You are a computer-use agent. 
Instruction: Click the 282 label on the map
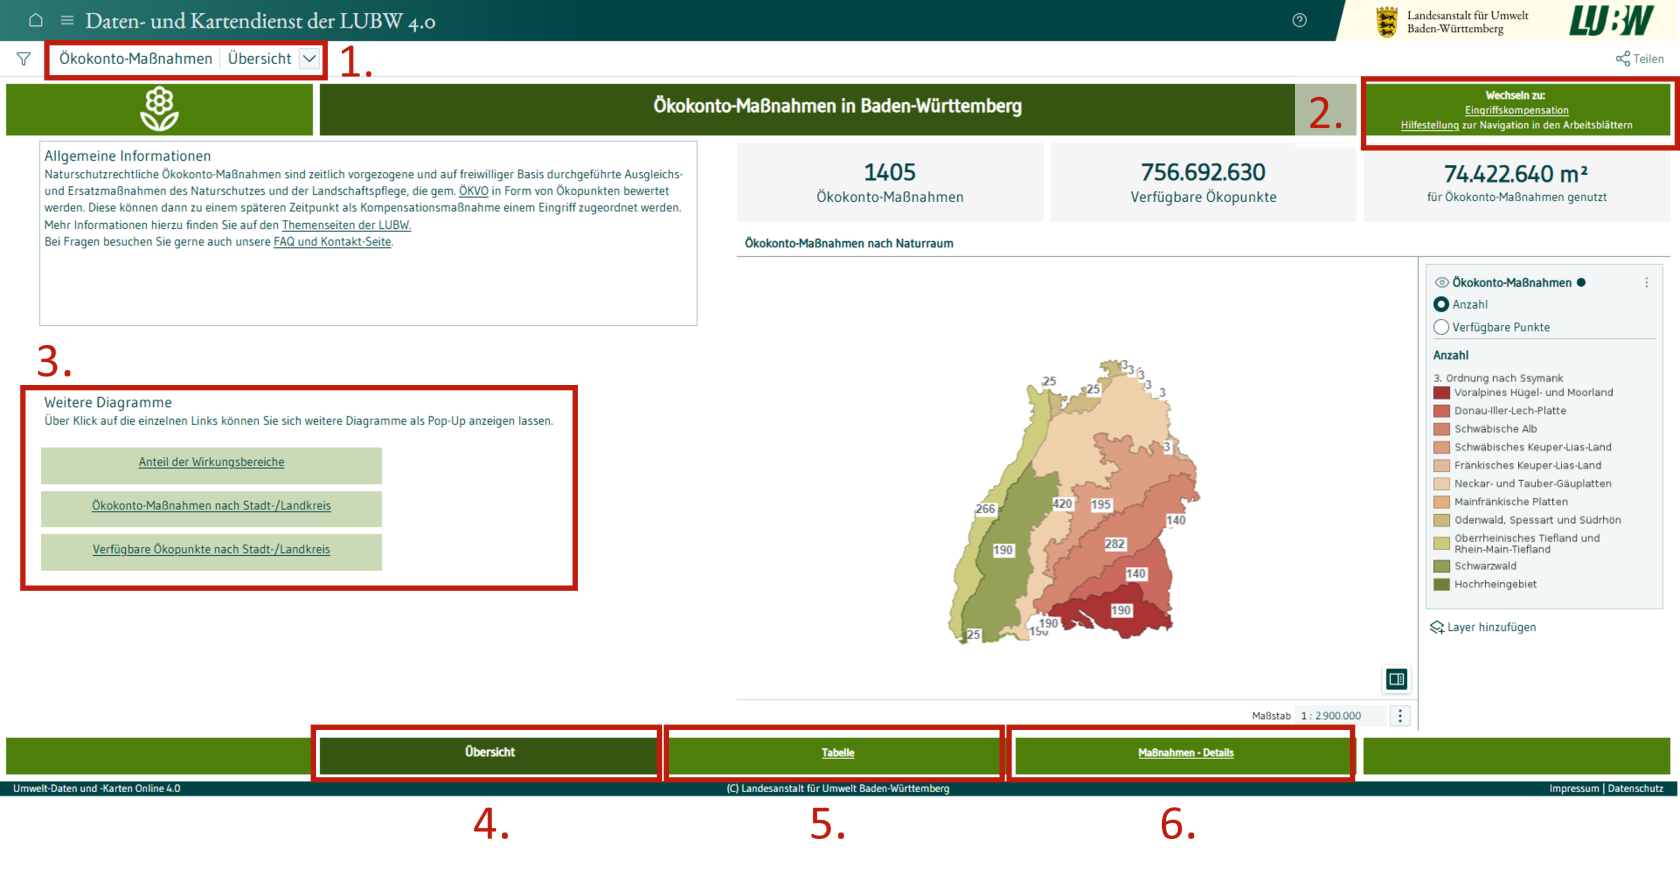coord(1115,544)
